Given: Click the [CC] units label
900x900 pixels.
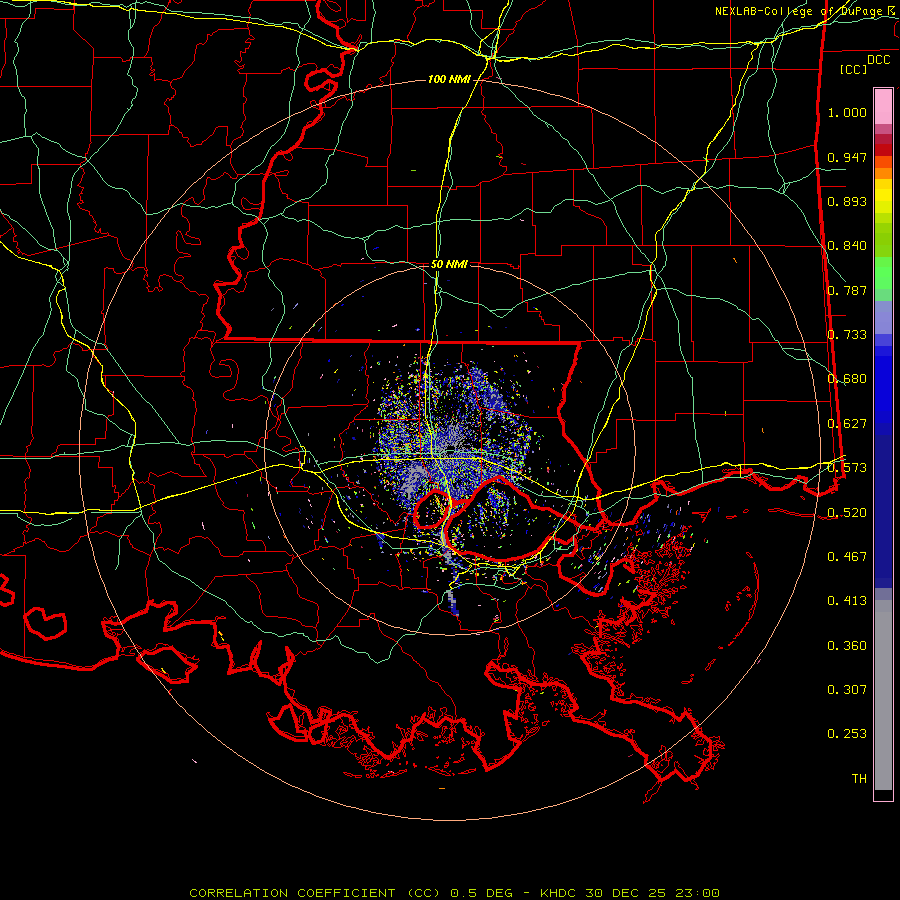Looking at the screenshot, I should click(853, 69).
